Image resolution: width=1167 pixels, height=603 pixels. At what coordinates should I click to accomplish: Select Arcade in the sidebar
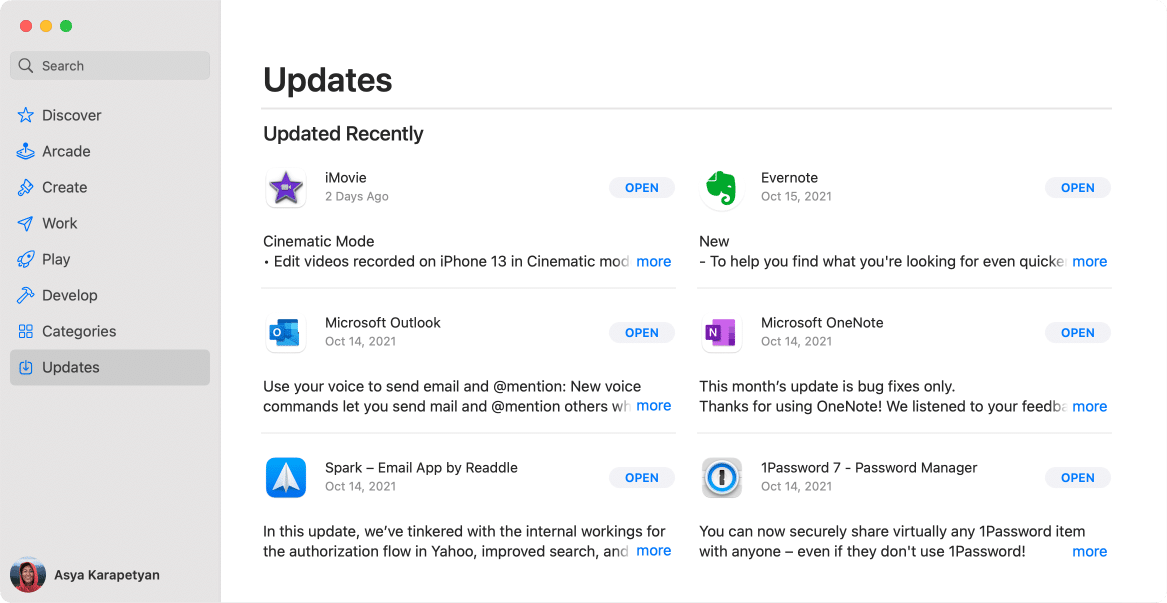(66, 151)
